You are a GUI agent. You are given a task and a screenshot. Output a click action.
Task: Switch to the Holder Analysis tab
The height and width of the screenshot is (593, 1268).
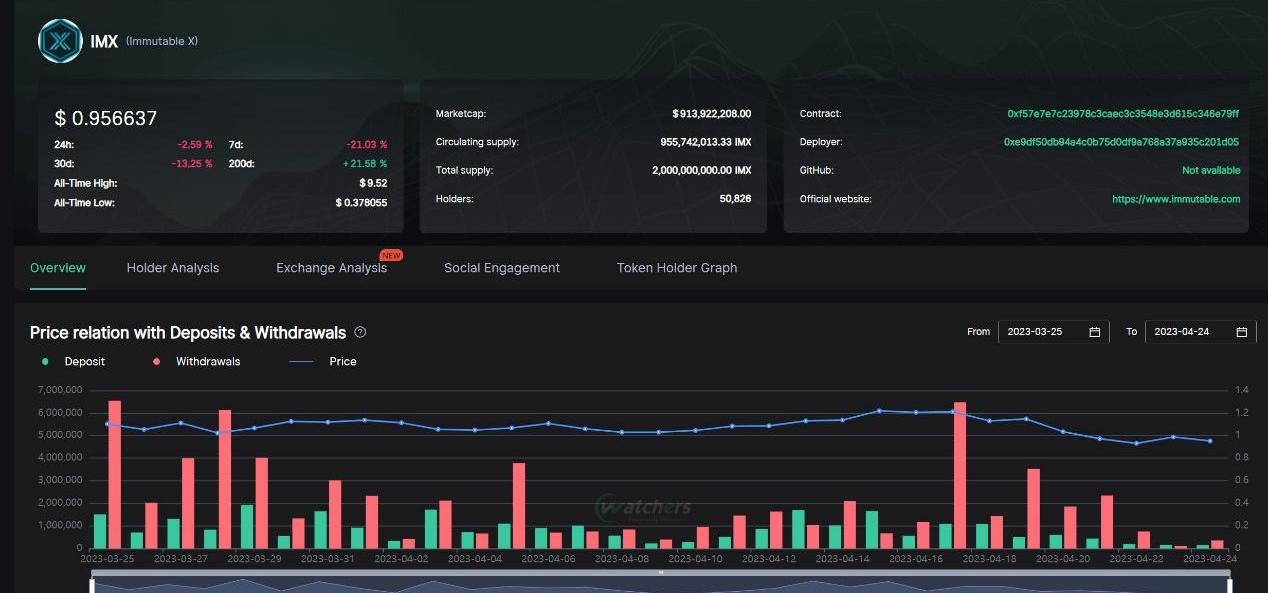pyautogui.click(x=173, y=268)
